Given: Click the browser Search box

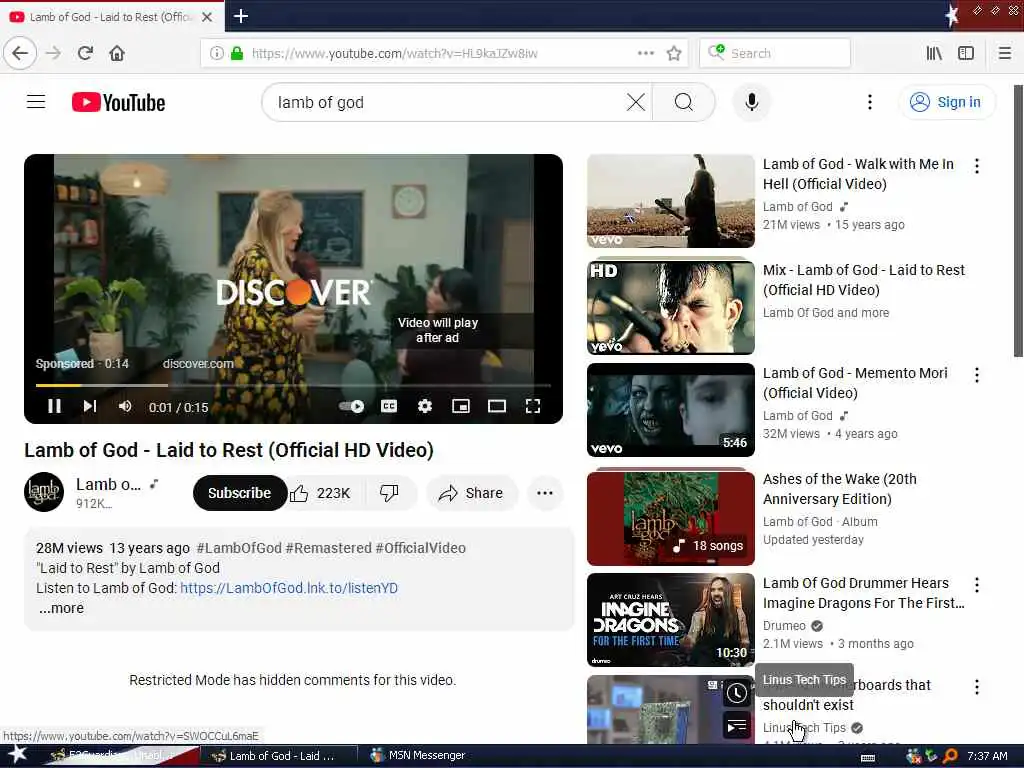Looking at the screenshot, I should click(x=775, y=53).
